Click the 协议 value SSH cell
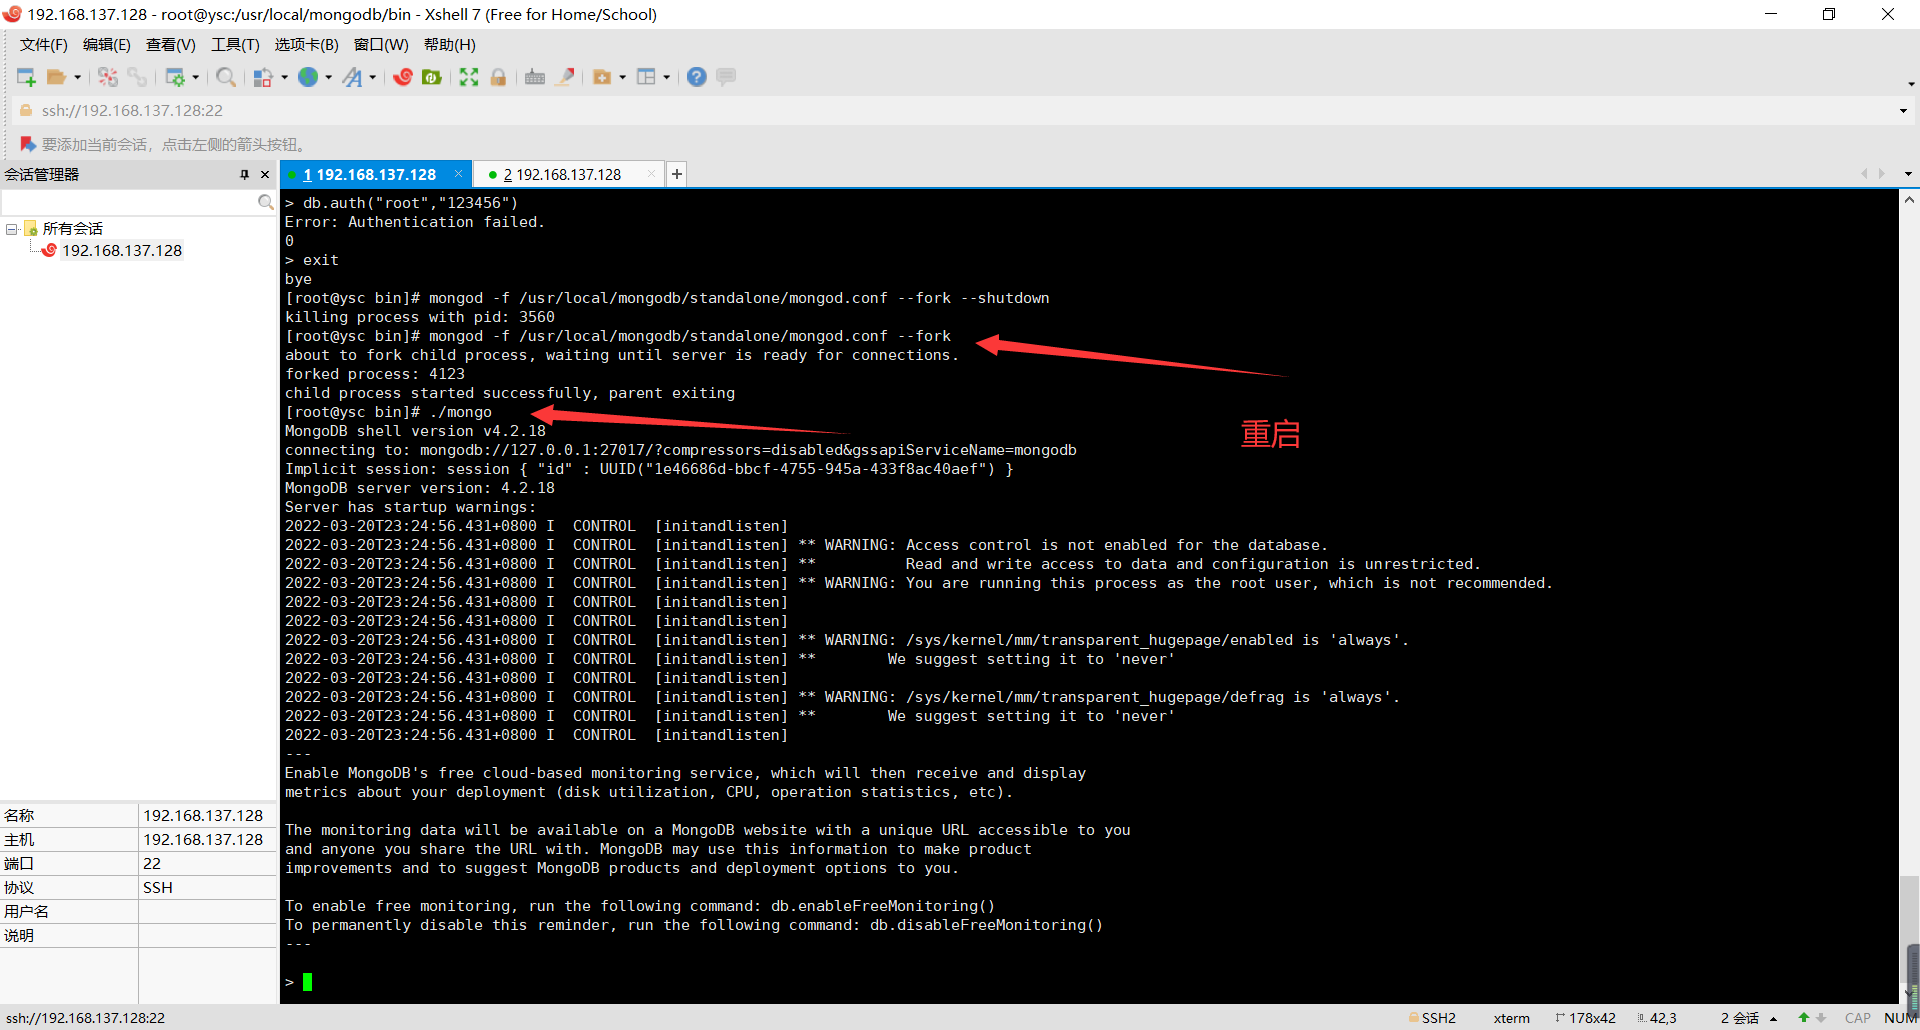This screenshot has width=1920, height=1030. click(207, 888)
